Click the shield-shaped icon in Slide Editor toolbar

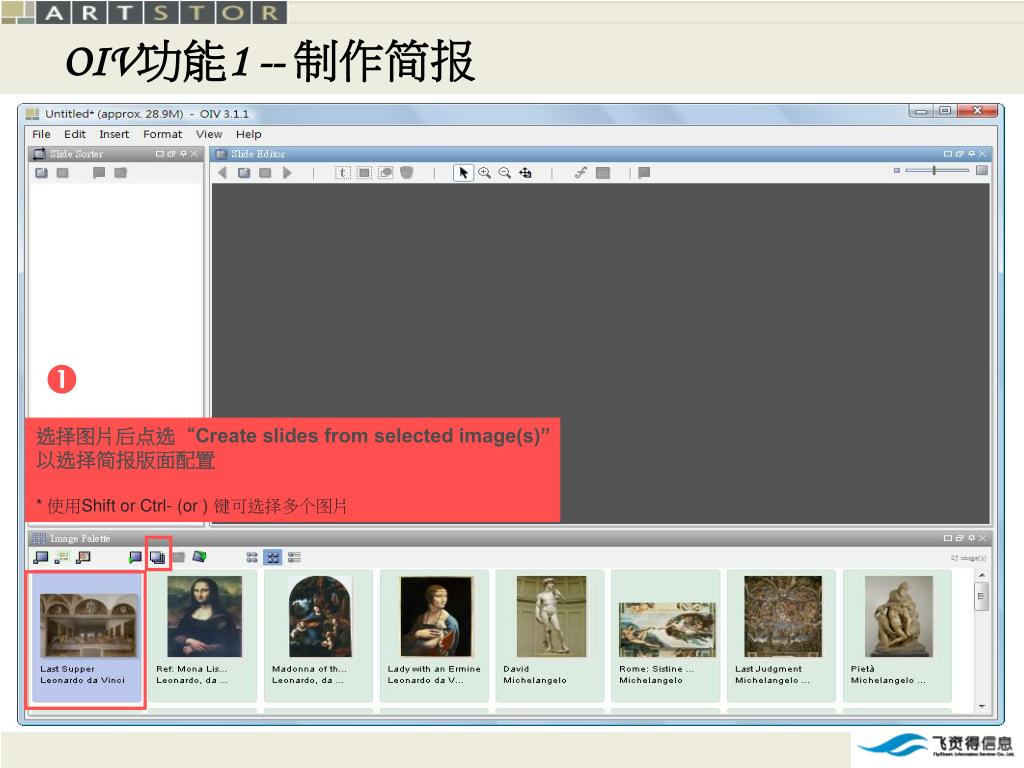pyautogui.click(x=406, y=172)
